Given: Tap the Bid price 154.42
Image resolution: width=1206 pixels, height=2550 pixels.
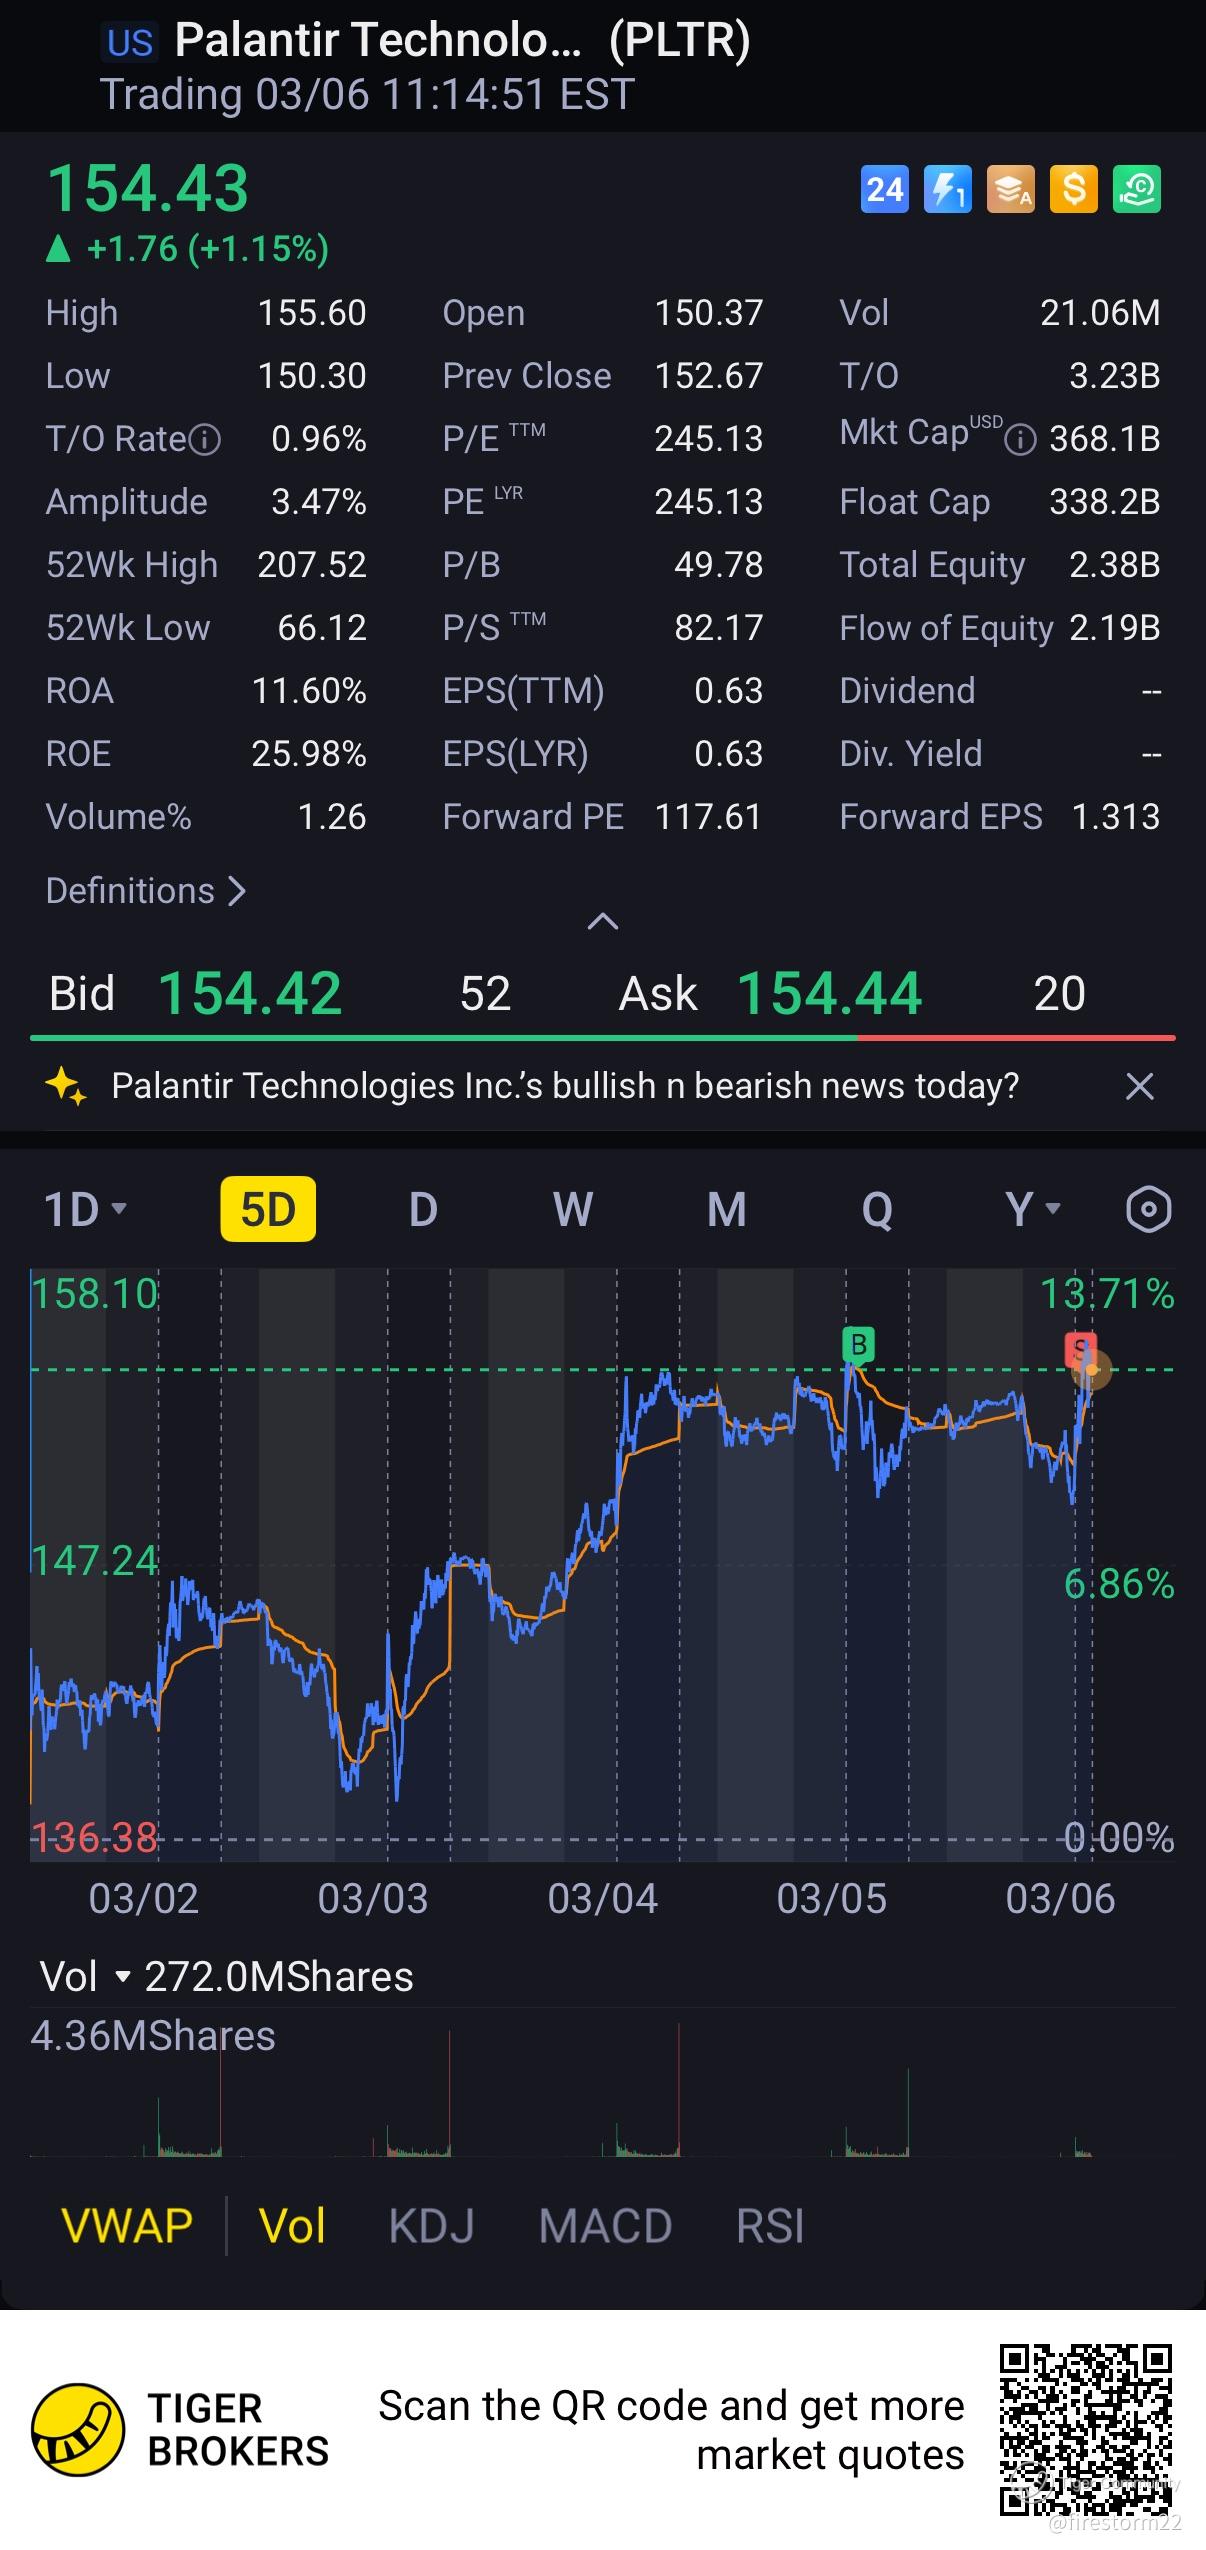Looking at the screenshot, I should [x=250, y=993].
